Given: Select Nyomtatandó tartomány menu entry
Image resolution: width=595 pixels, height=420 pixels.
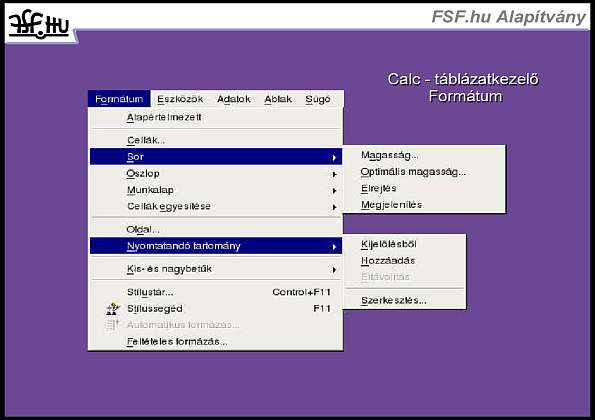Looking at the screenshot, I should pos(216,246).
